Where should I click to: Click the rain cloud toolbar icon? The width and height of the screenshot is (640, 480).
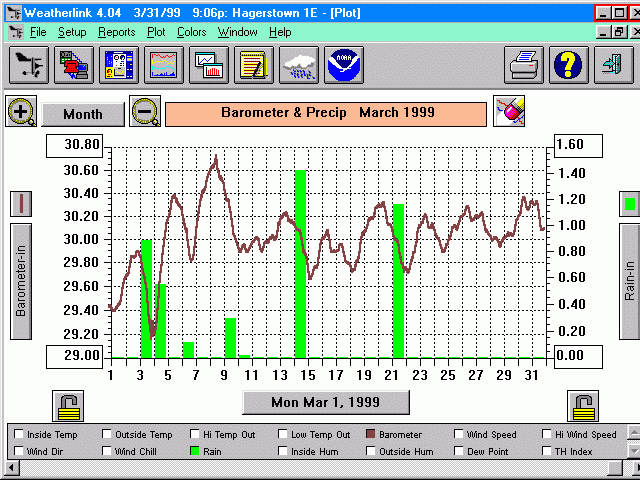[299, 65]
